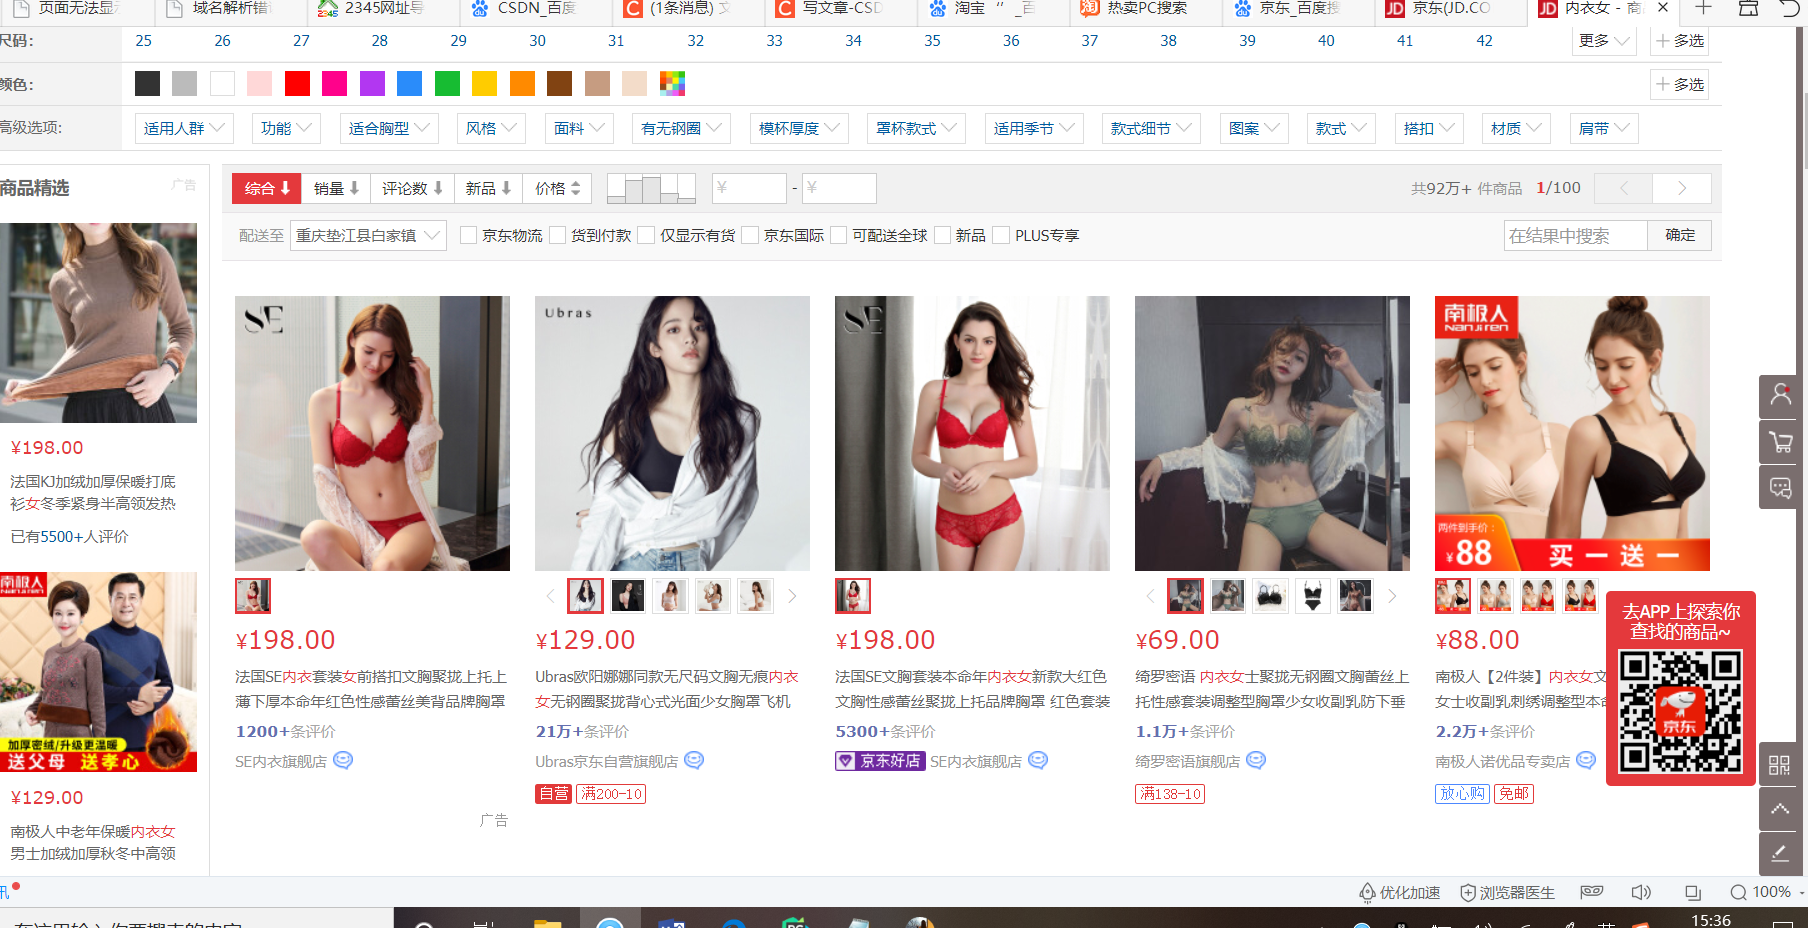This screenshot has width=1808, height=928.
Task: Open ¥69.00 绮罗密语 product image
Action: click(x=1272, y=433)
